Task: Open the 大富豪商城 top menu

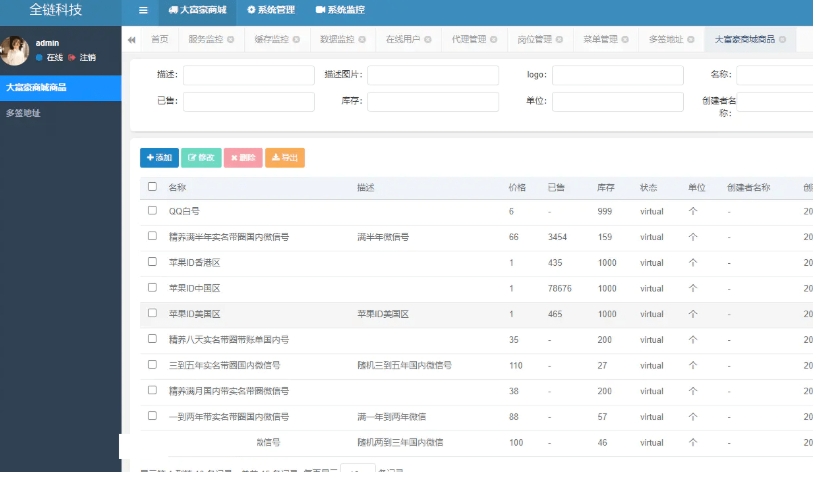Action: (x=198, y=10)
